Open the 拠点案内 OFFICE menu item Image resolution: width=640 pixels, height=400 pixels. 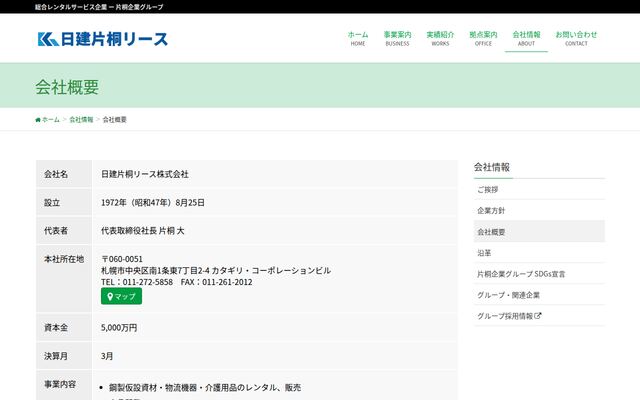(483, 38)
